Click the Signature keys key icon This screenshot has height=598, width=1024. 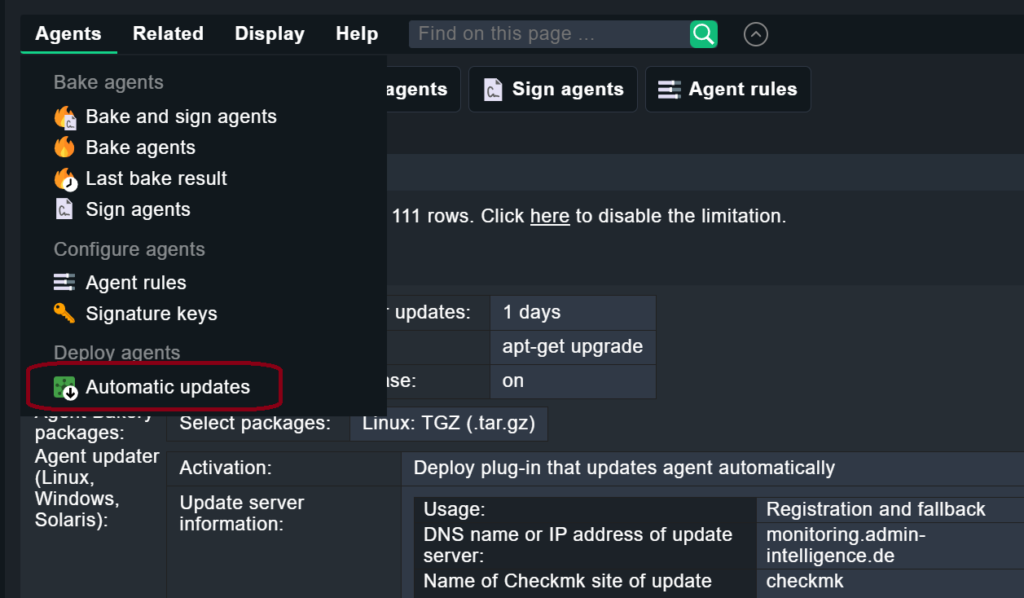tap(65, 314)
